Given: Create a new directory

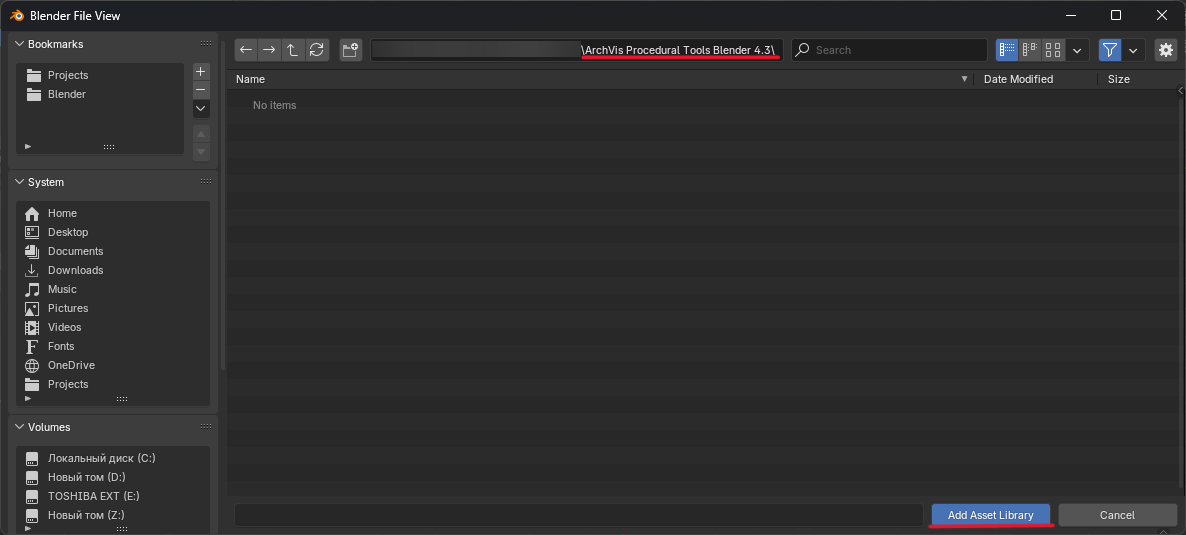Looking at the screenshot, I should [350, 50].
